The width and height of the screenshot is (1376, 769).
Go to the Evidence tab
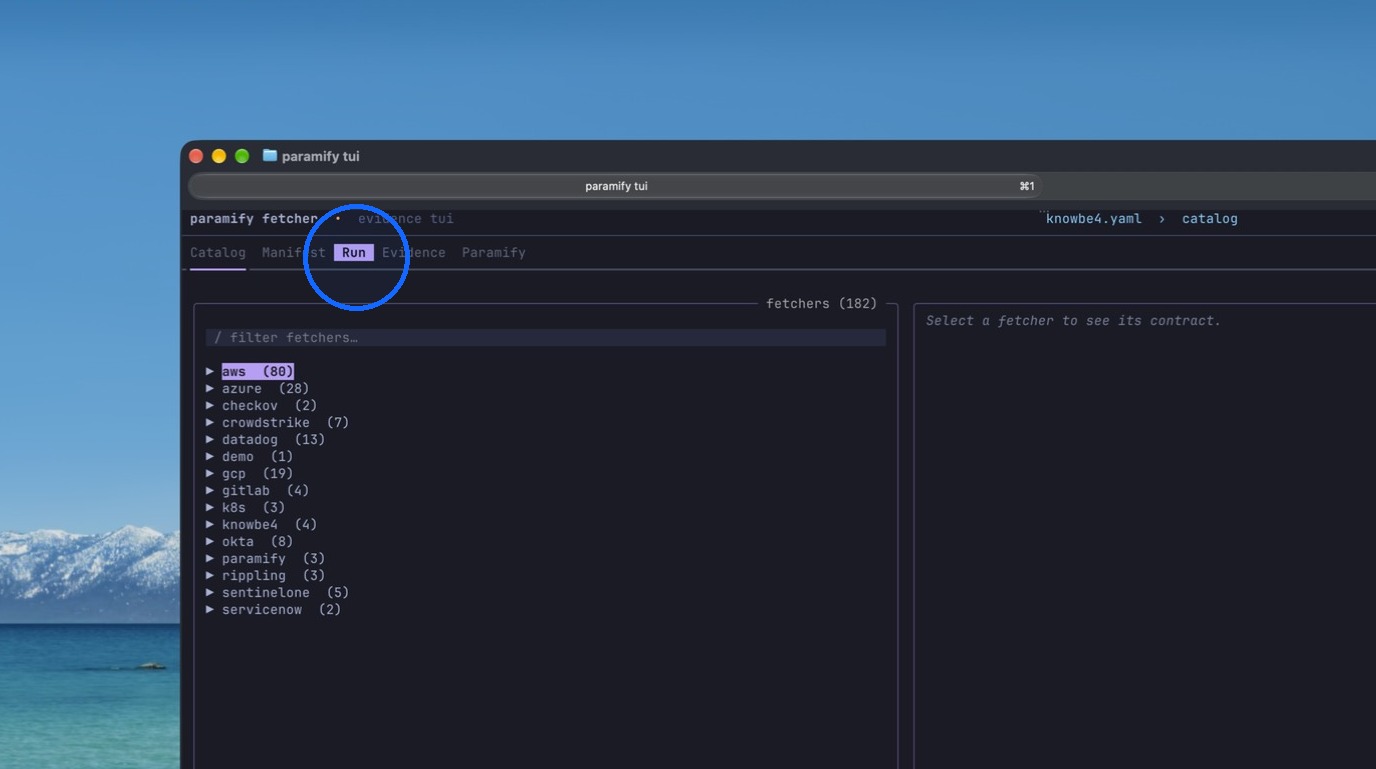pos(414,253)
